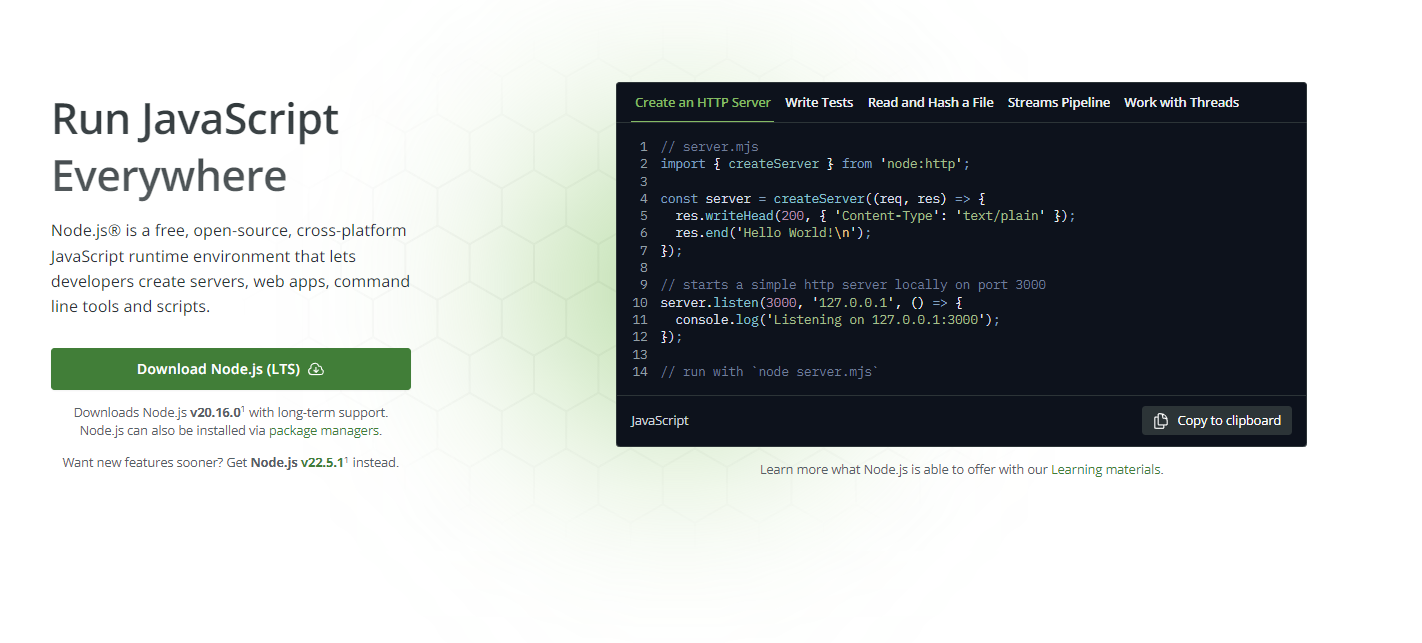1422x643 pixels.
Task: Click the 'starts a simple http server' comment
Action: click(x=853, y=285)
